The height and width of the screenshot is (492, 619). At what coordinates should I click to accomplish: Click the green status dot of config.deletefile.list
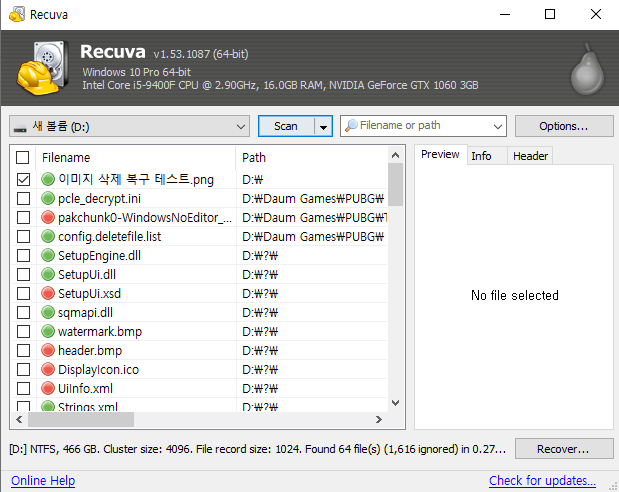[x=48, y=236]
